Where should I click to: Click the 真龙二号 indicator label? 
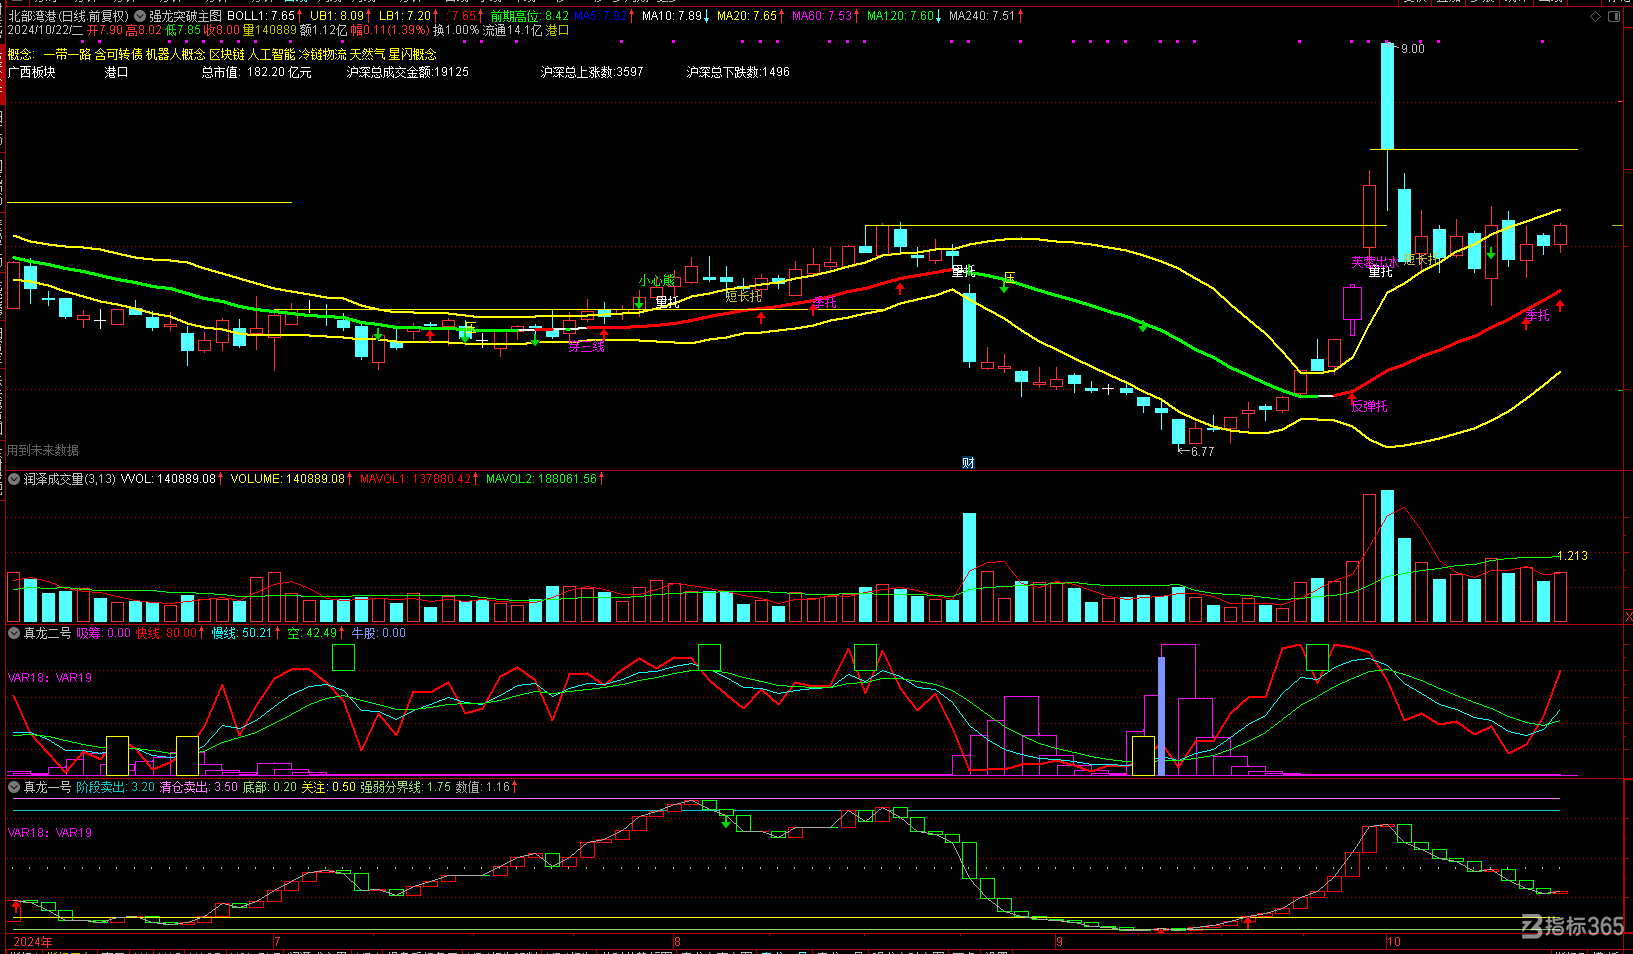coord(47,633)
